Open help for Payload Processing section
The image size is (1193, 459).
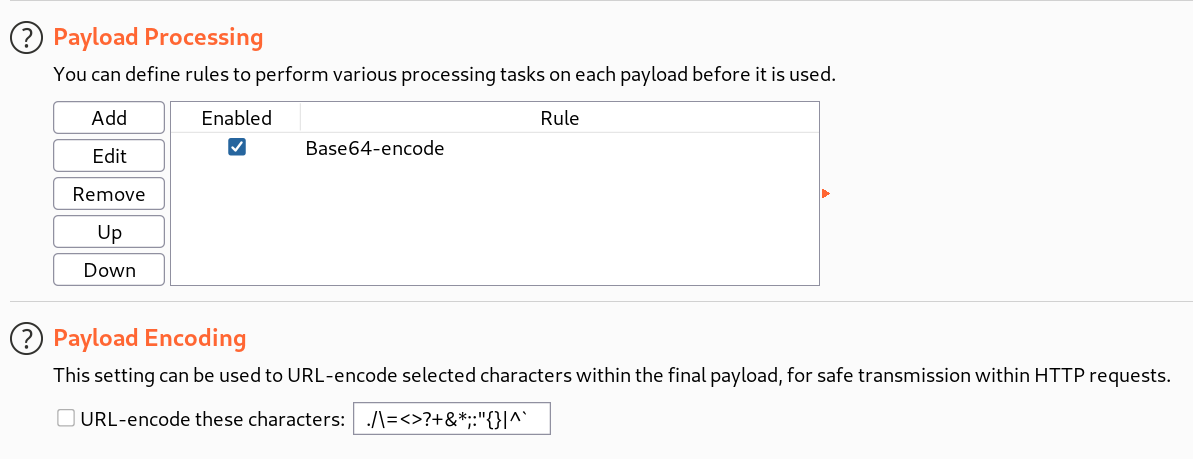tap(27, 39)
